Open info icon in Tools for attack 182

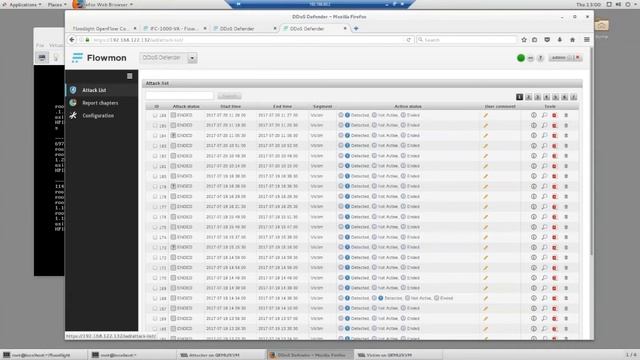click(x=533, y=156)
